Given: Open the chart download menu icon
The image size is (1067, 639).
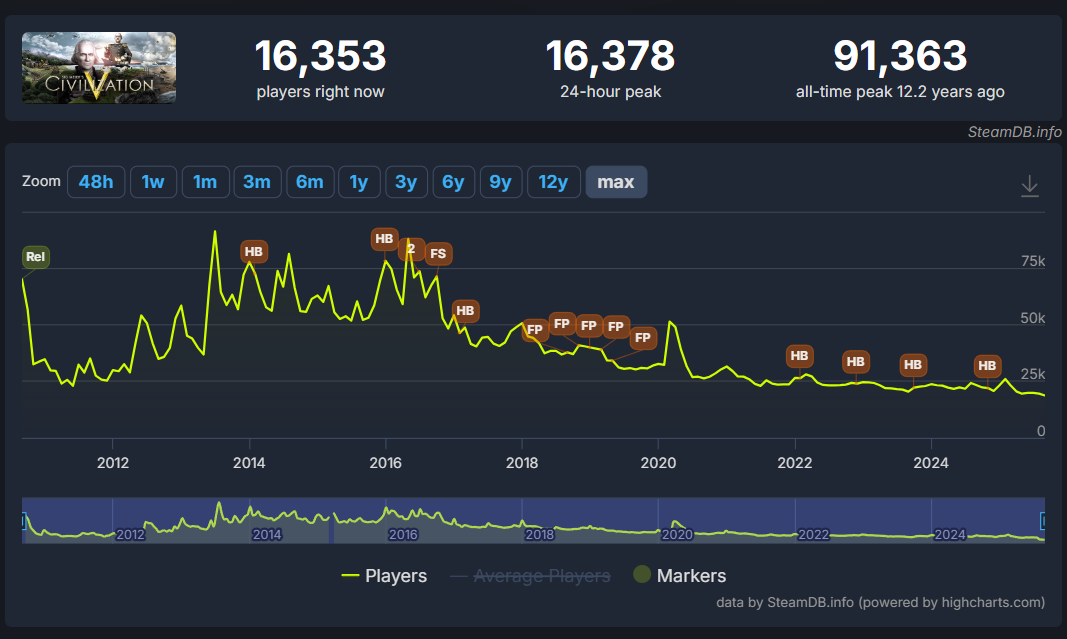Looking at the screenshot, I should tap(1030, 185).
